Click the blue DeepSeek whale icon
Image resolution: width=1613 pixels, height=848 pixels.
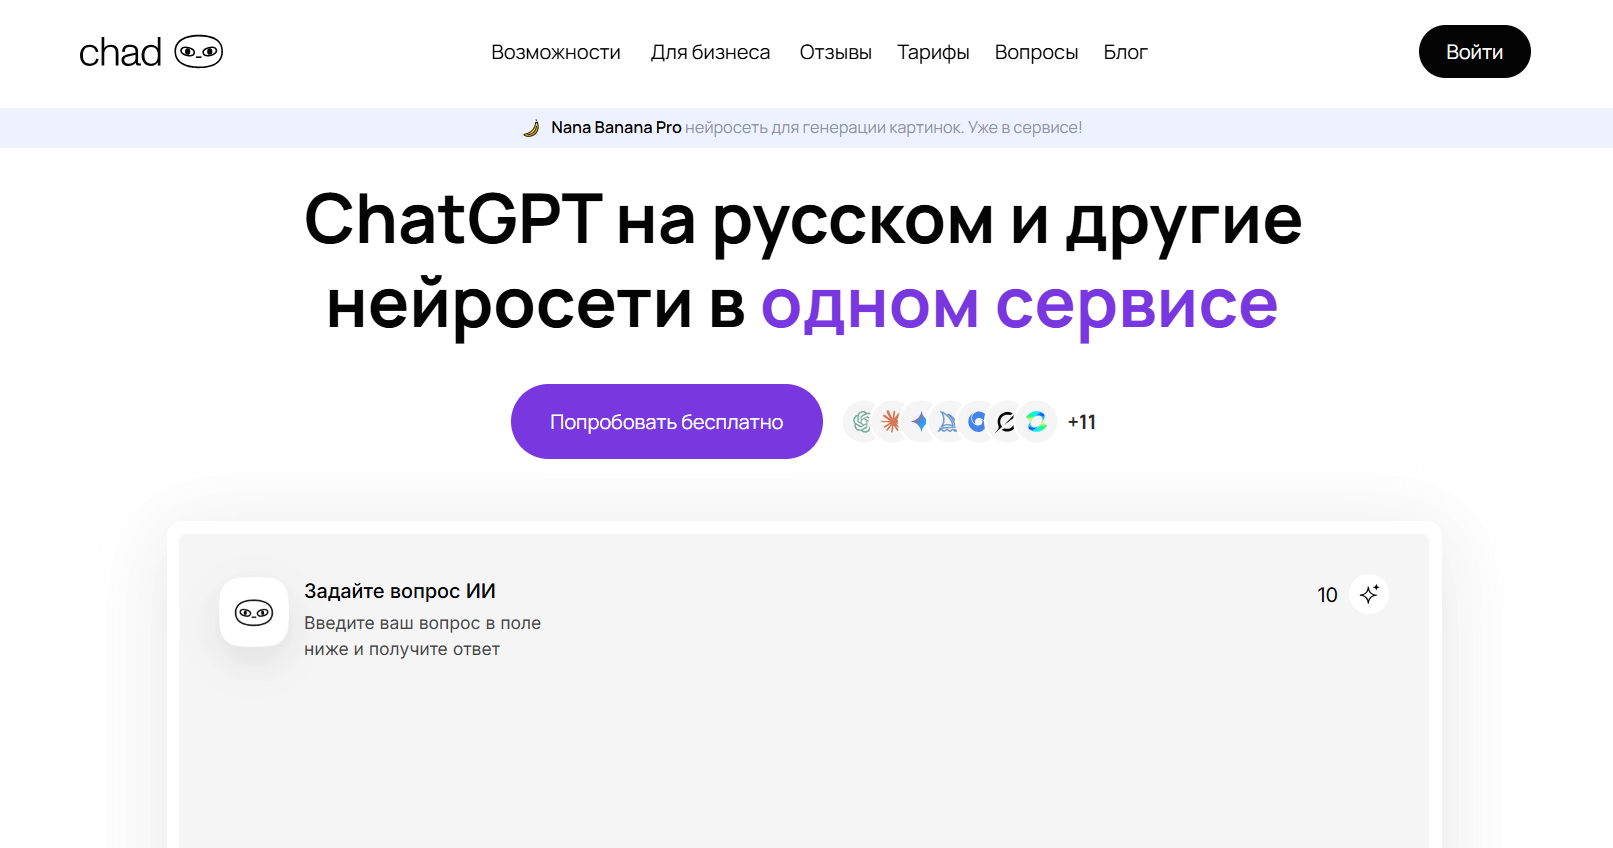[x=977, y=422]
